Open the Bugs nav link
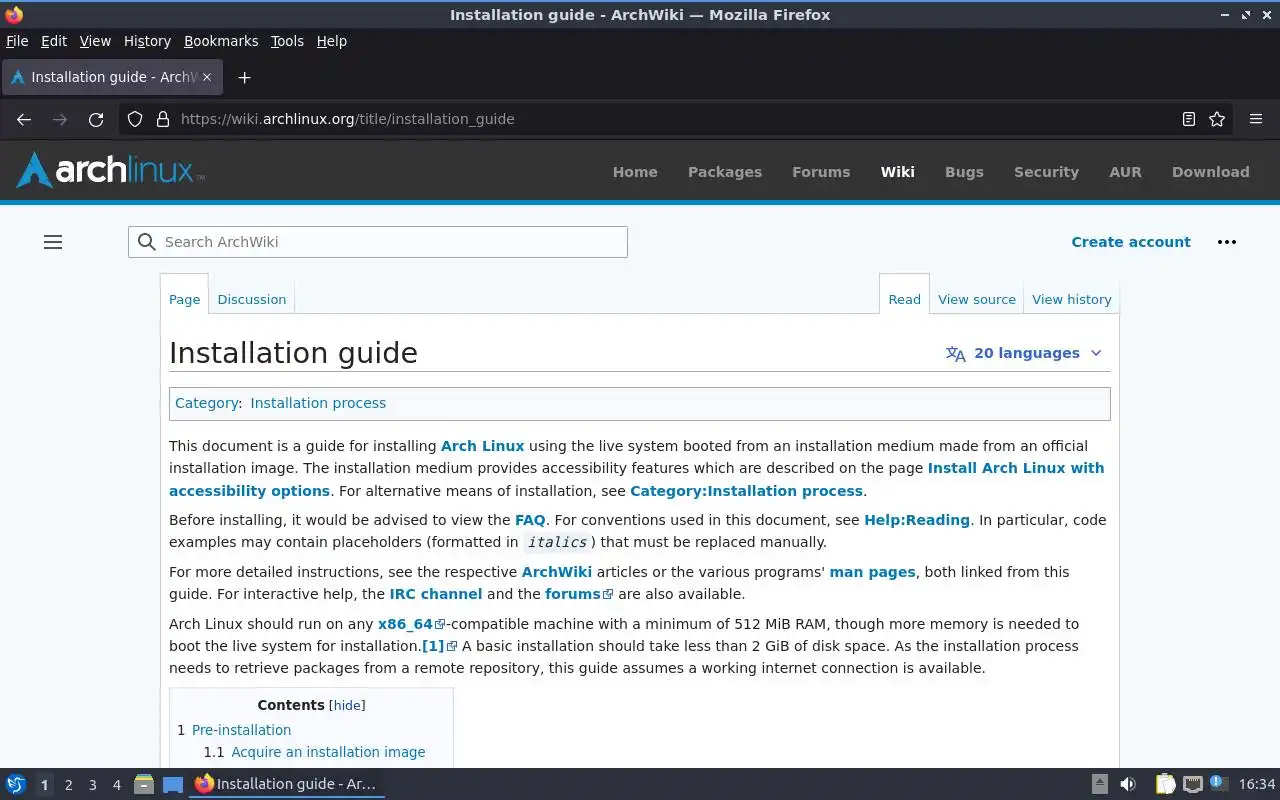 (x=964, y=172)
